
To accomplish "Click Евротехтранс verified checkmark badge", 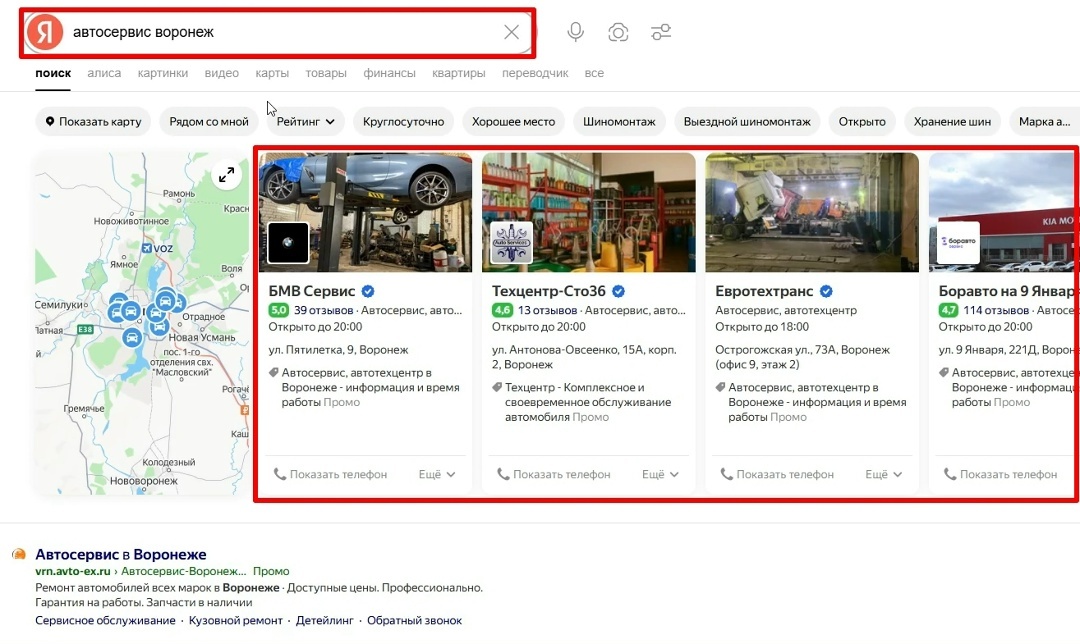I will (x=826, y=291).
